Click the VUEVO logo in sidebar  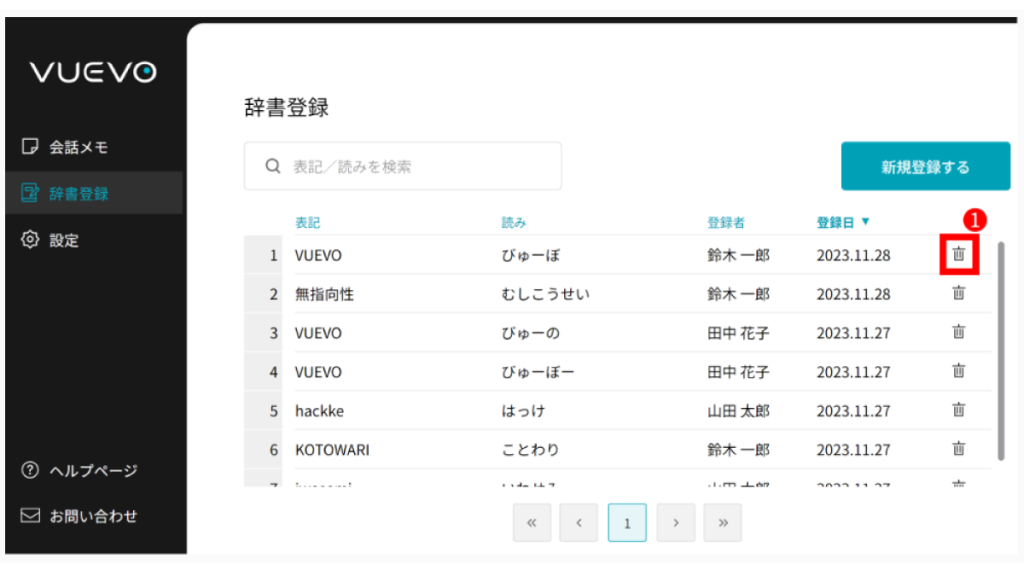click(x=93, y=73)
